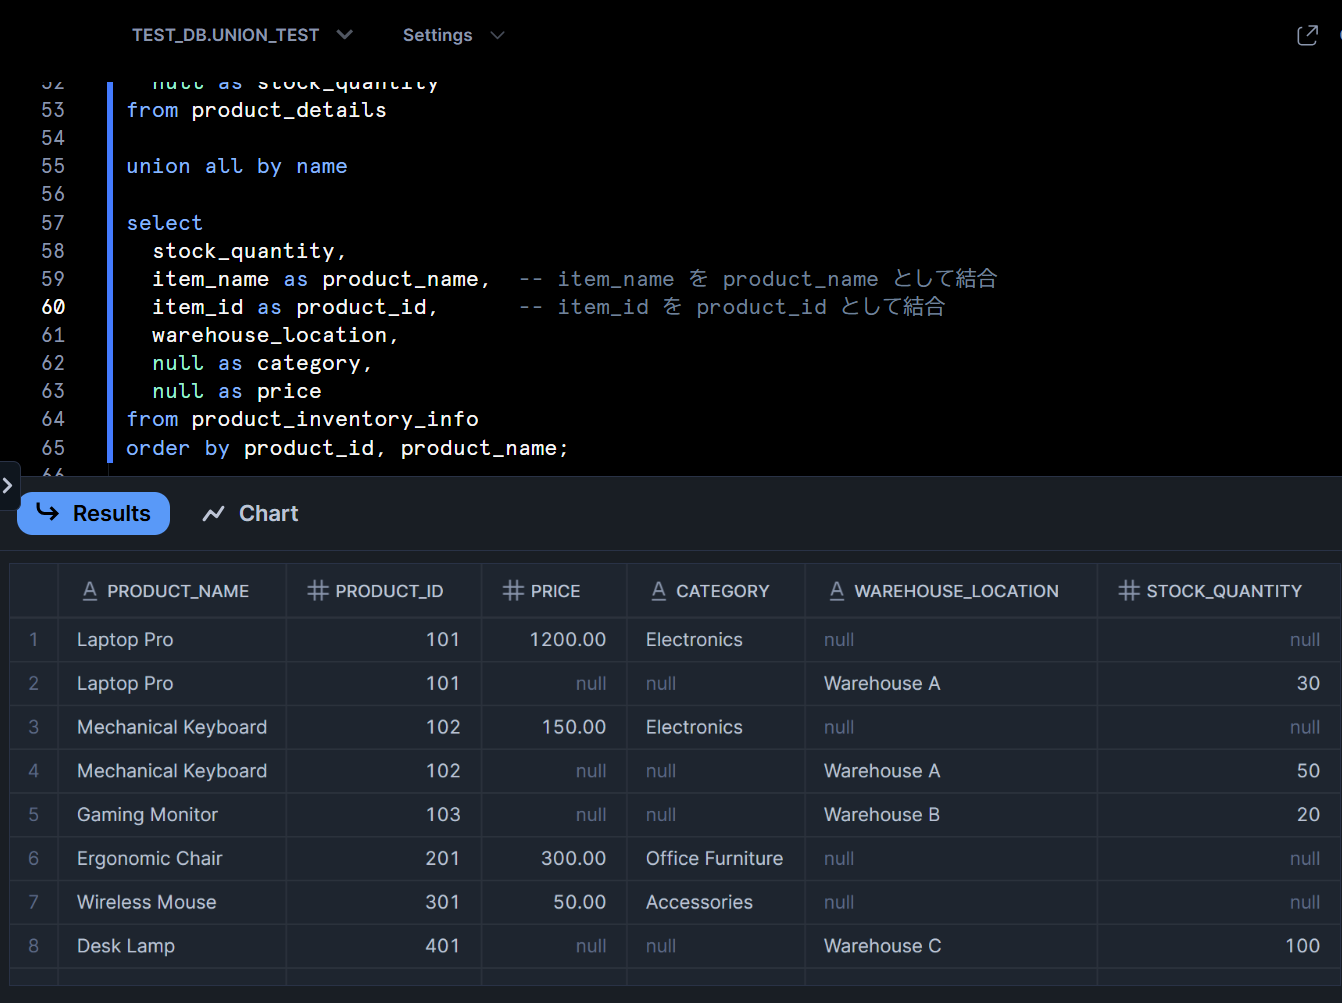Viewport: 1342px width, 1003px height.
Task: Select result row number 1
Action: pyautogui.click(x=34, y=639)
